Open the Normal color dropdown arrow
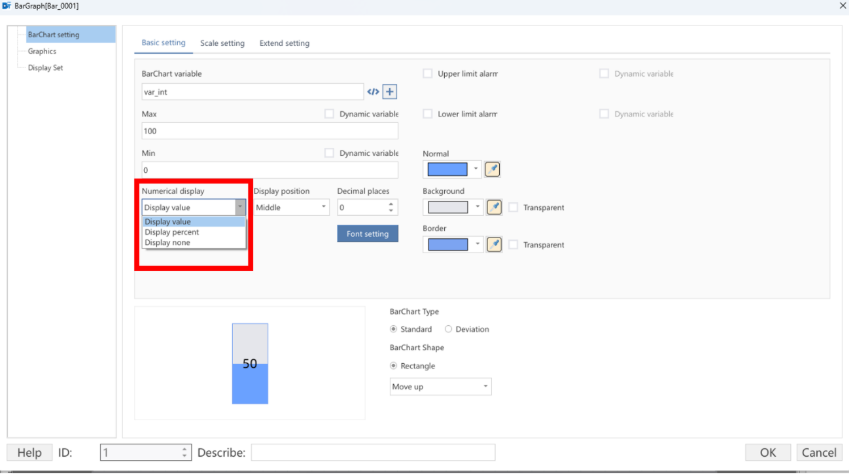The image size is (849, 474). coord(475,169)
